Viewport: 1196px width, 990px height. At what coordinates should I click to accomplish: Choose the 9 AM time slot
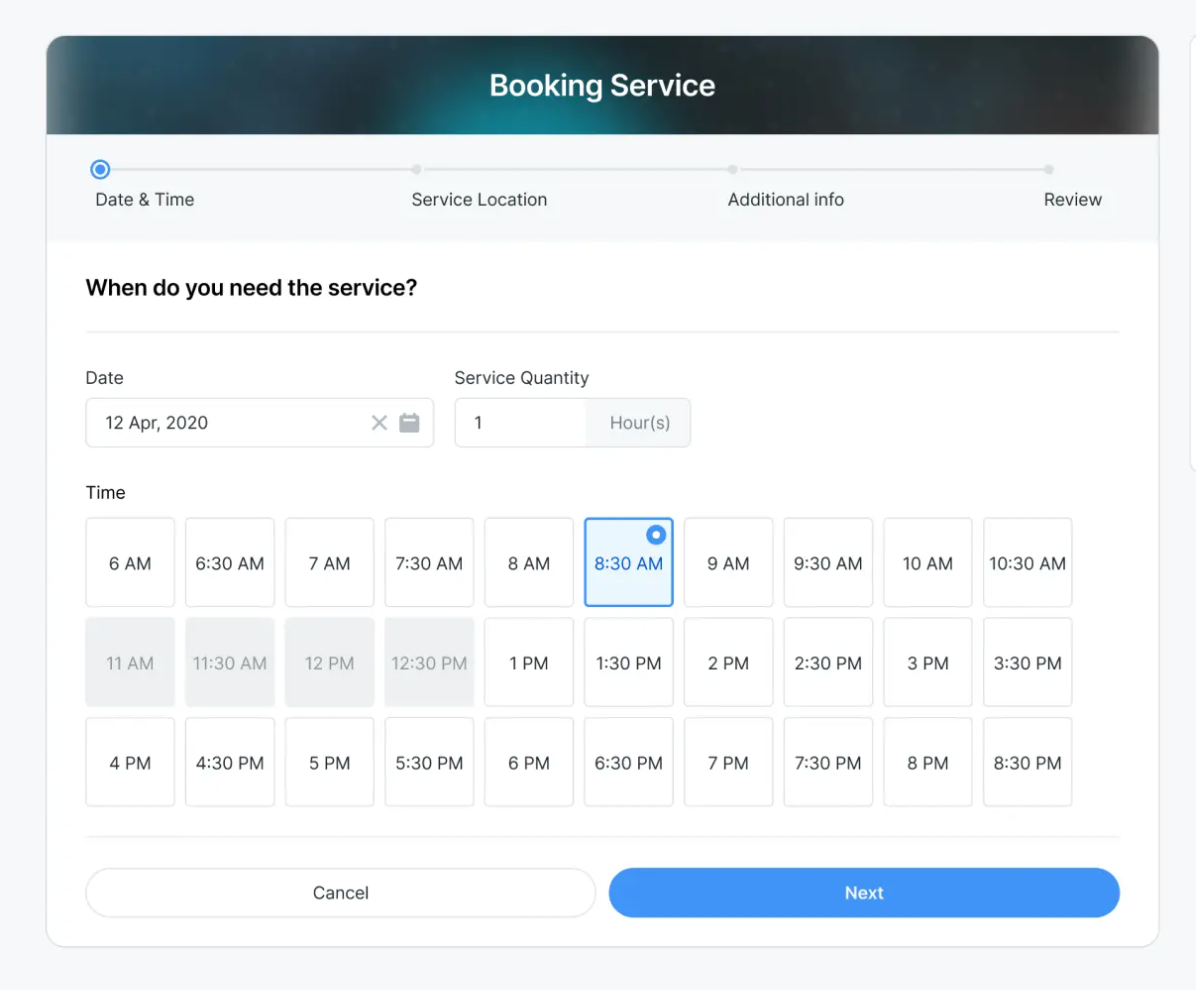point(728,563)
